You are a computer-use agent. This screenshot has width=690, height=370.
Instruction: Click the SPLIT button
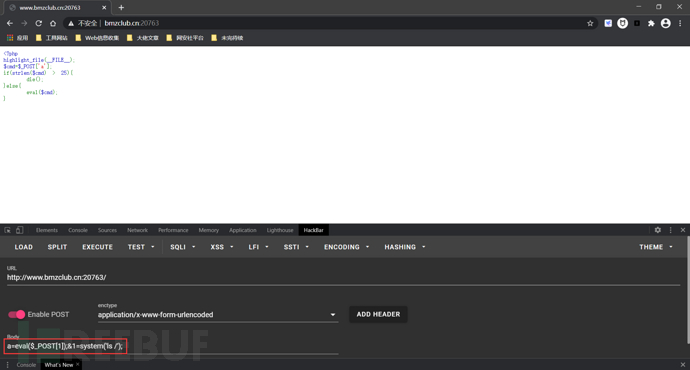[x=57, y=247]
